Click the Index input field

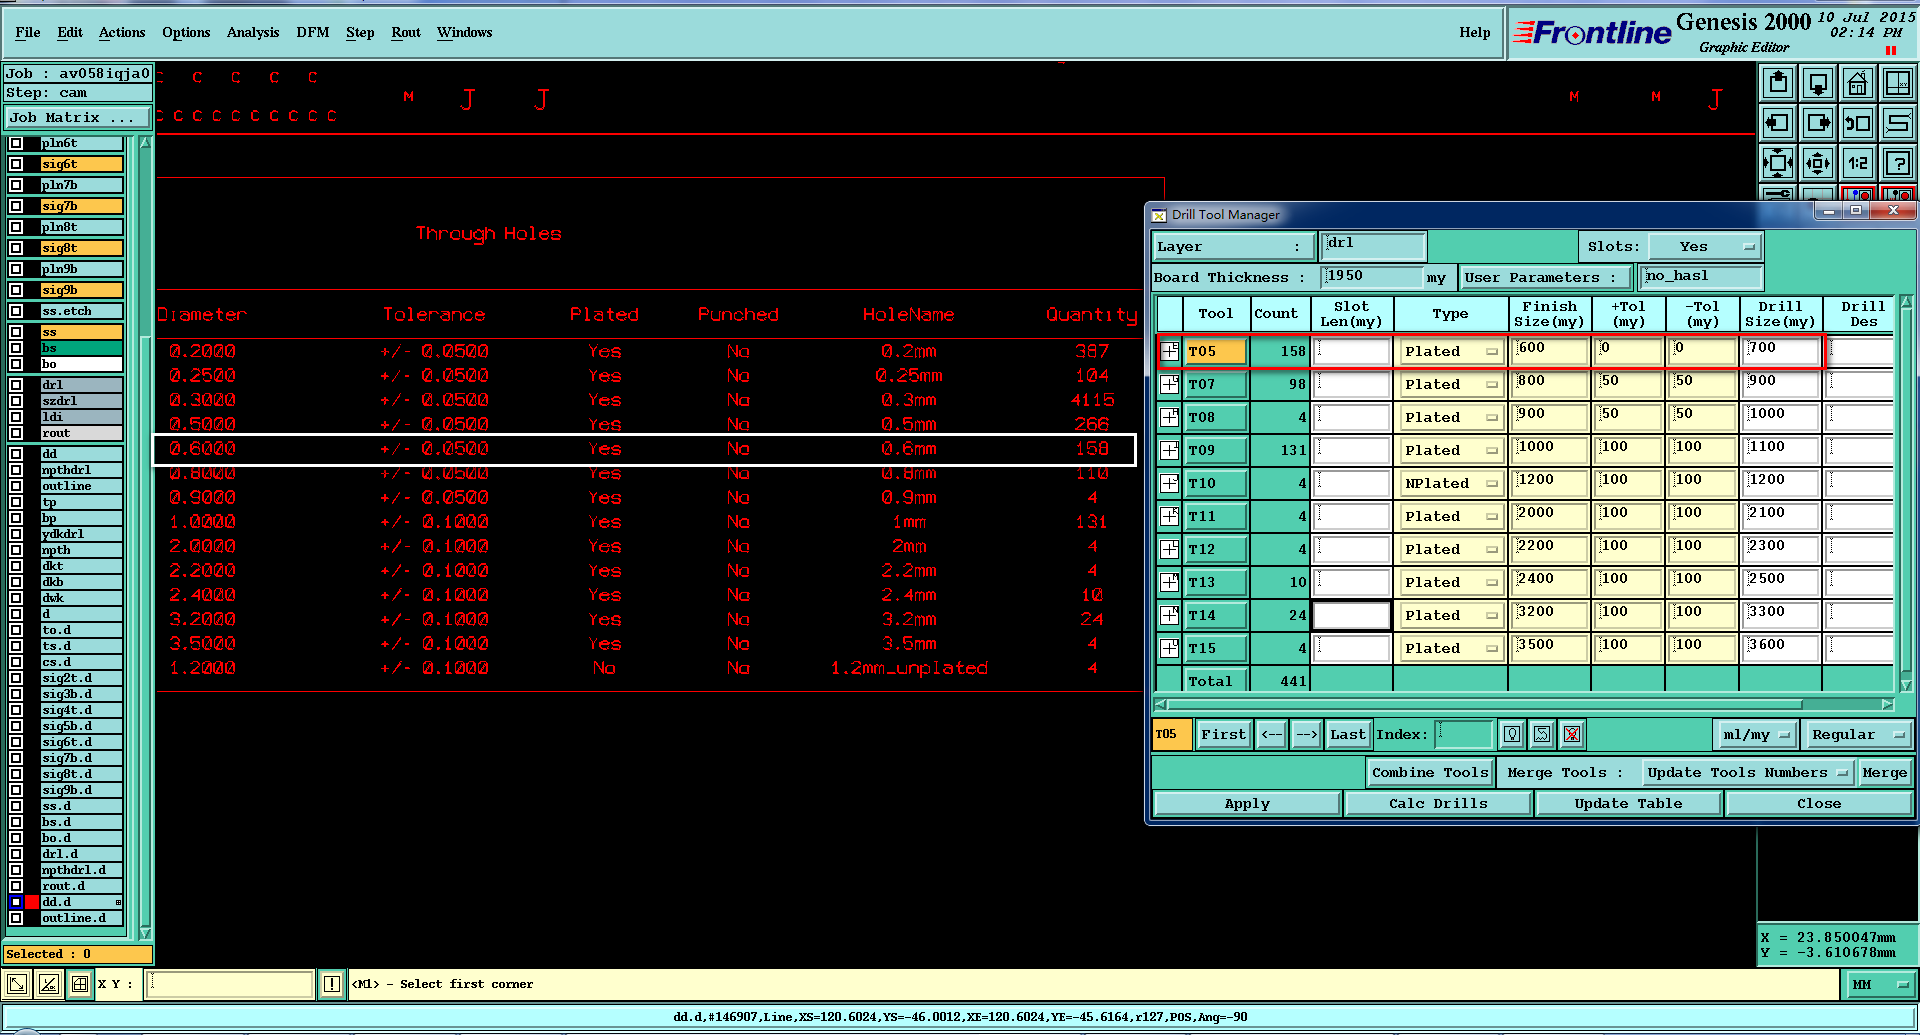(x=1465, y=734)
